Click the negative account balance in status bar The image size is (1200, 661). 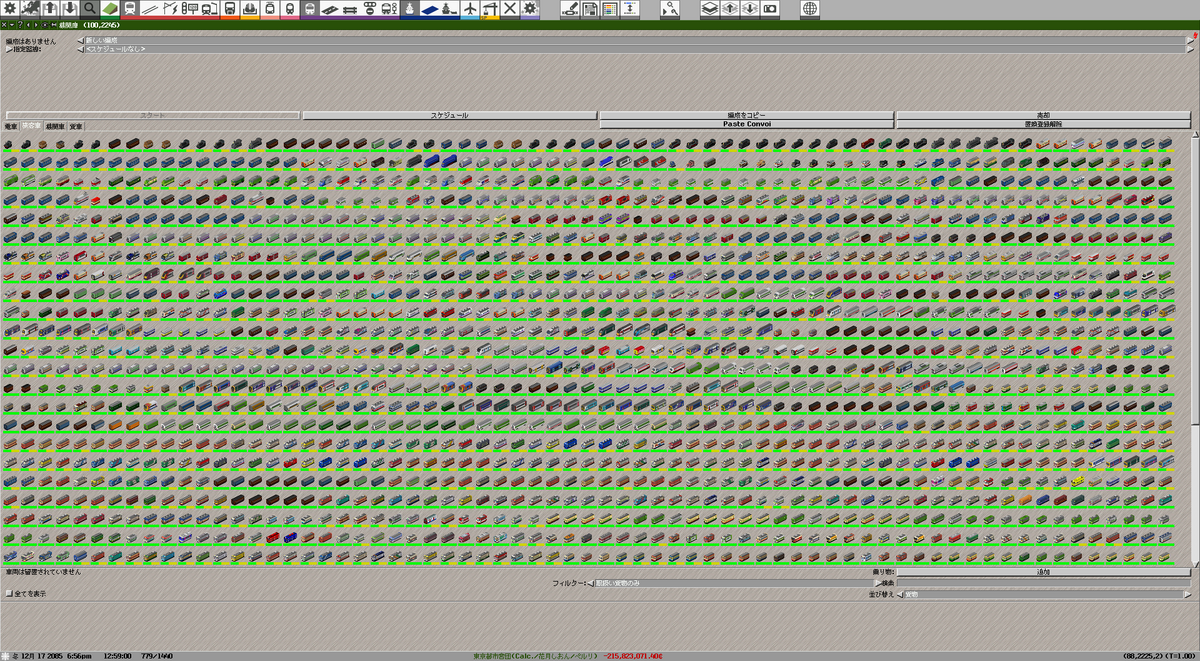click(x=634, y=656)
